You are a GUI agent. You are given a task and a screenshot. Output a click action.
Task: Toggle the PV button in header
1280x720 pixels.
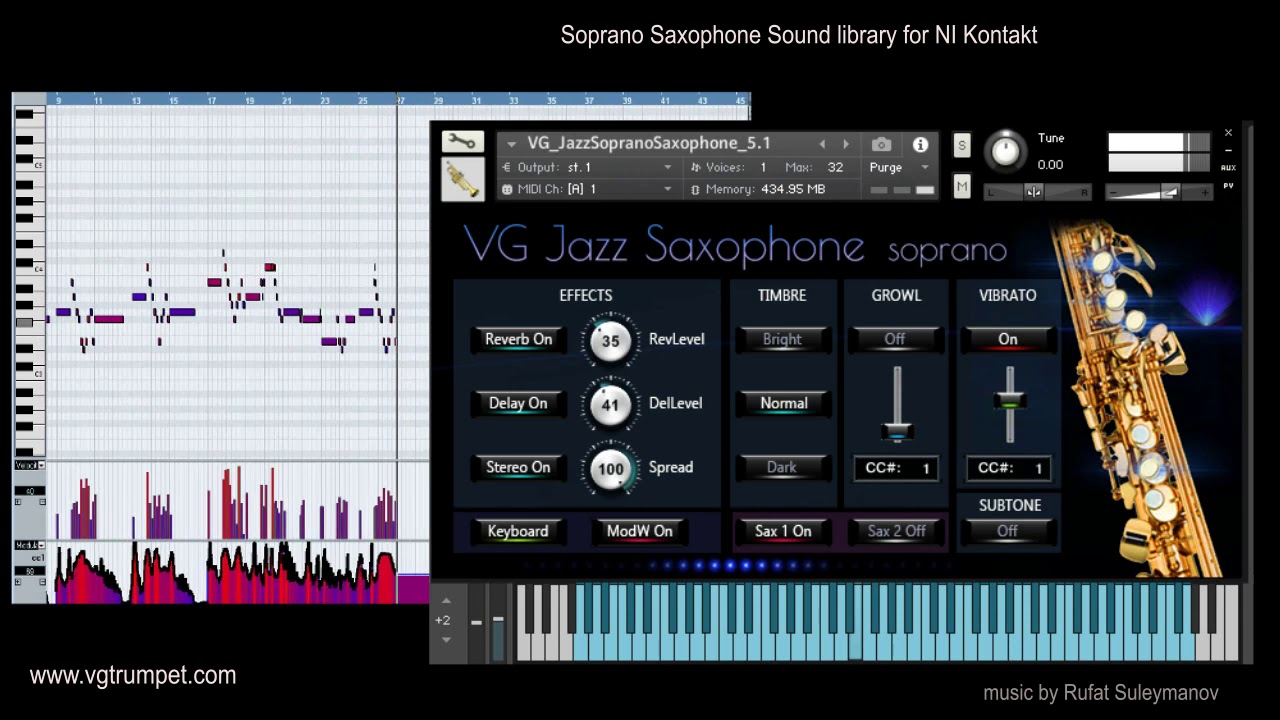click(1228, 186)
